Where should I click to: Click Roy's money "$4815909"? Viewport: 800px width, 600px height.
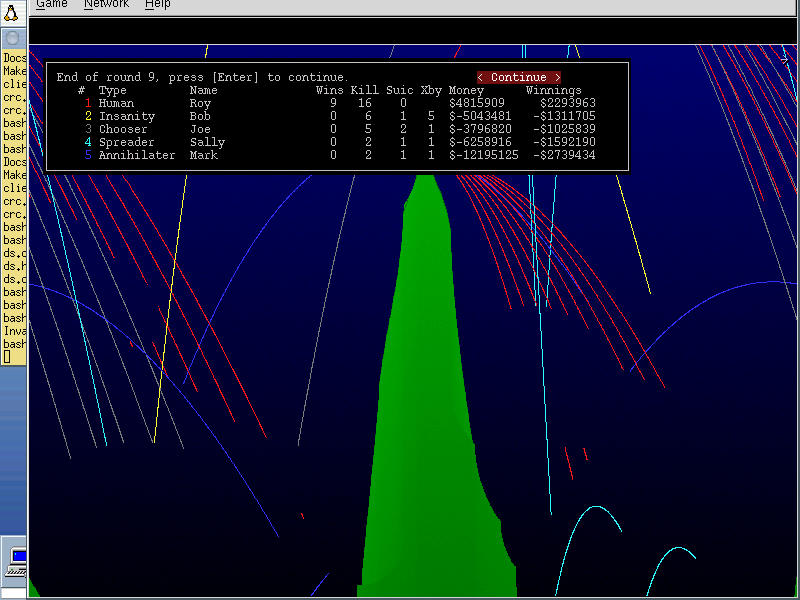[477, 103]
